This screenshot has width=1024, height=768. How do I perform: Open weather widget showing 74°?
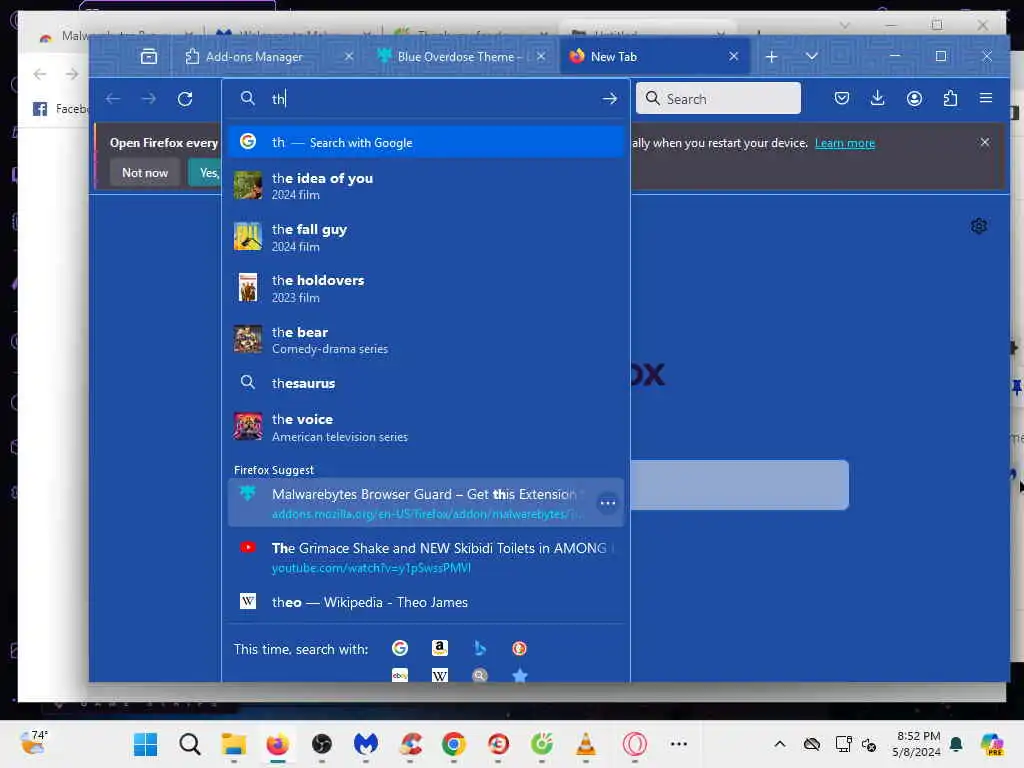tap(33, 743)
